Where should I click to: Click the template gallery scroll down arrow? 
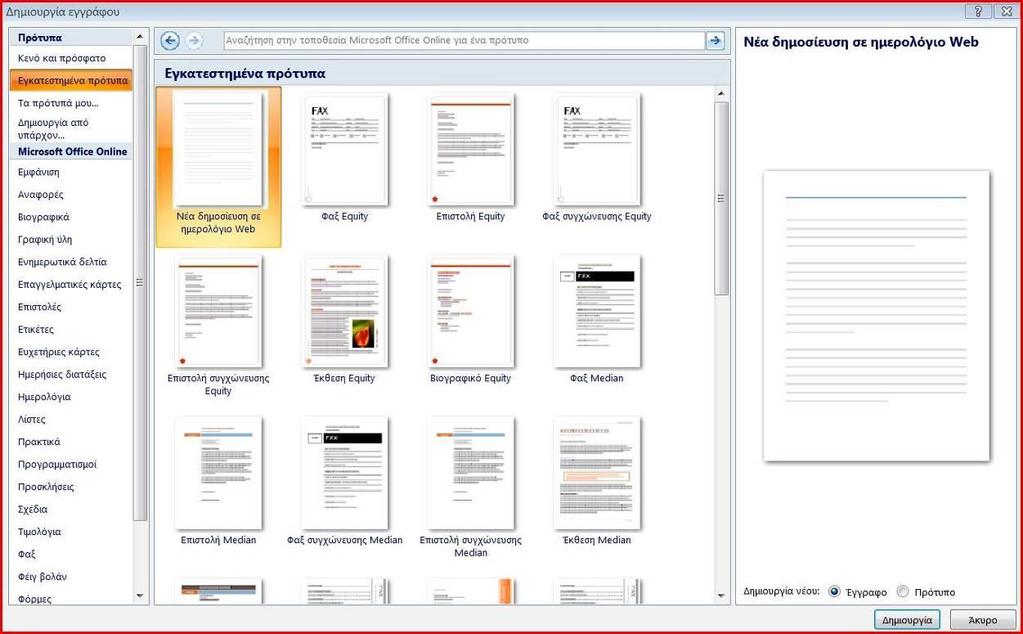point(721,596)
